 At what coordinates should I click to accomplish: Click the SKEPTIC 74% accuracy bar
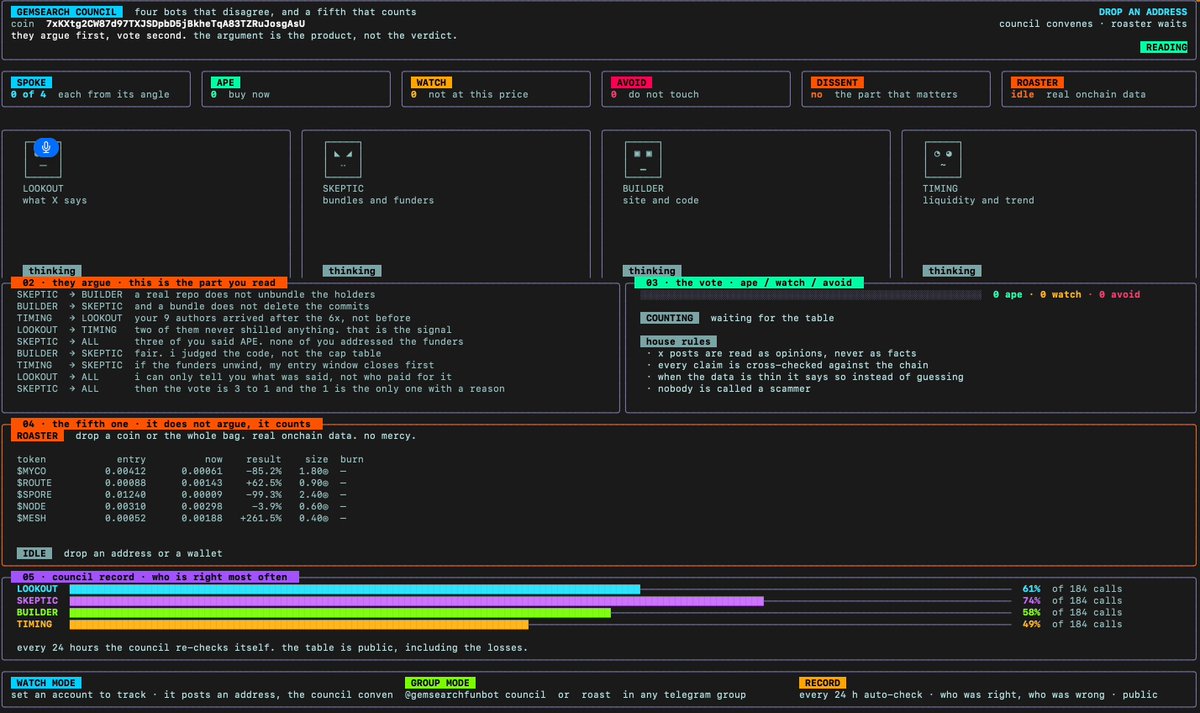416,601
